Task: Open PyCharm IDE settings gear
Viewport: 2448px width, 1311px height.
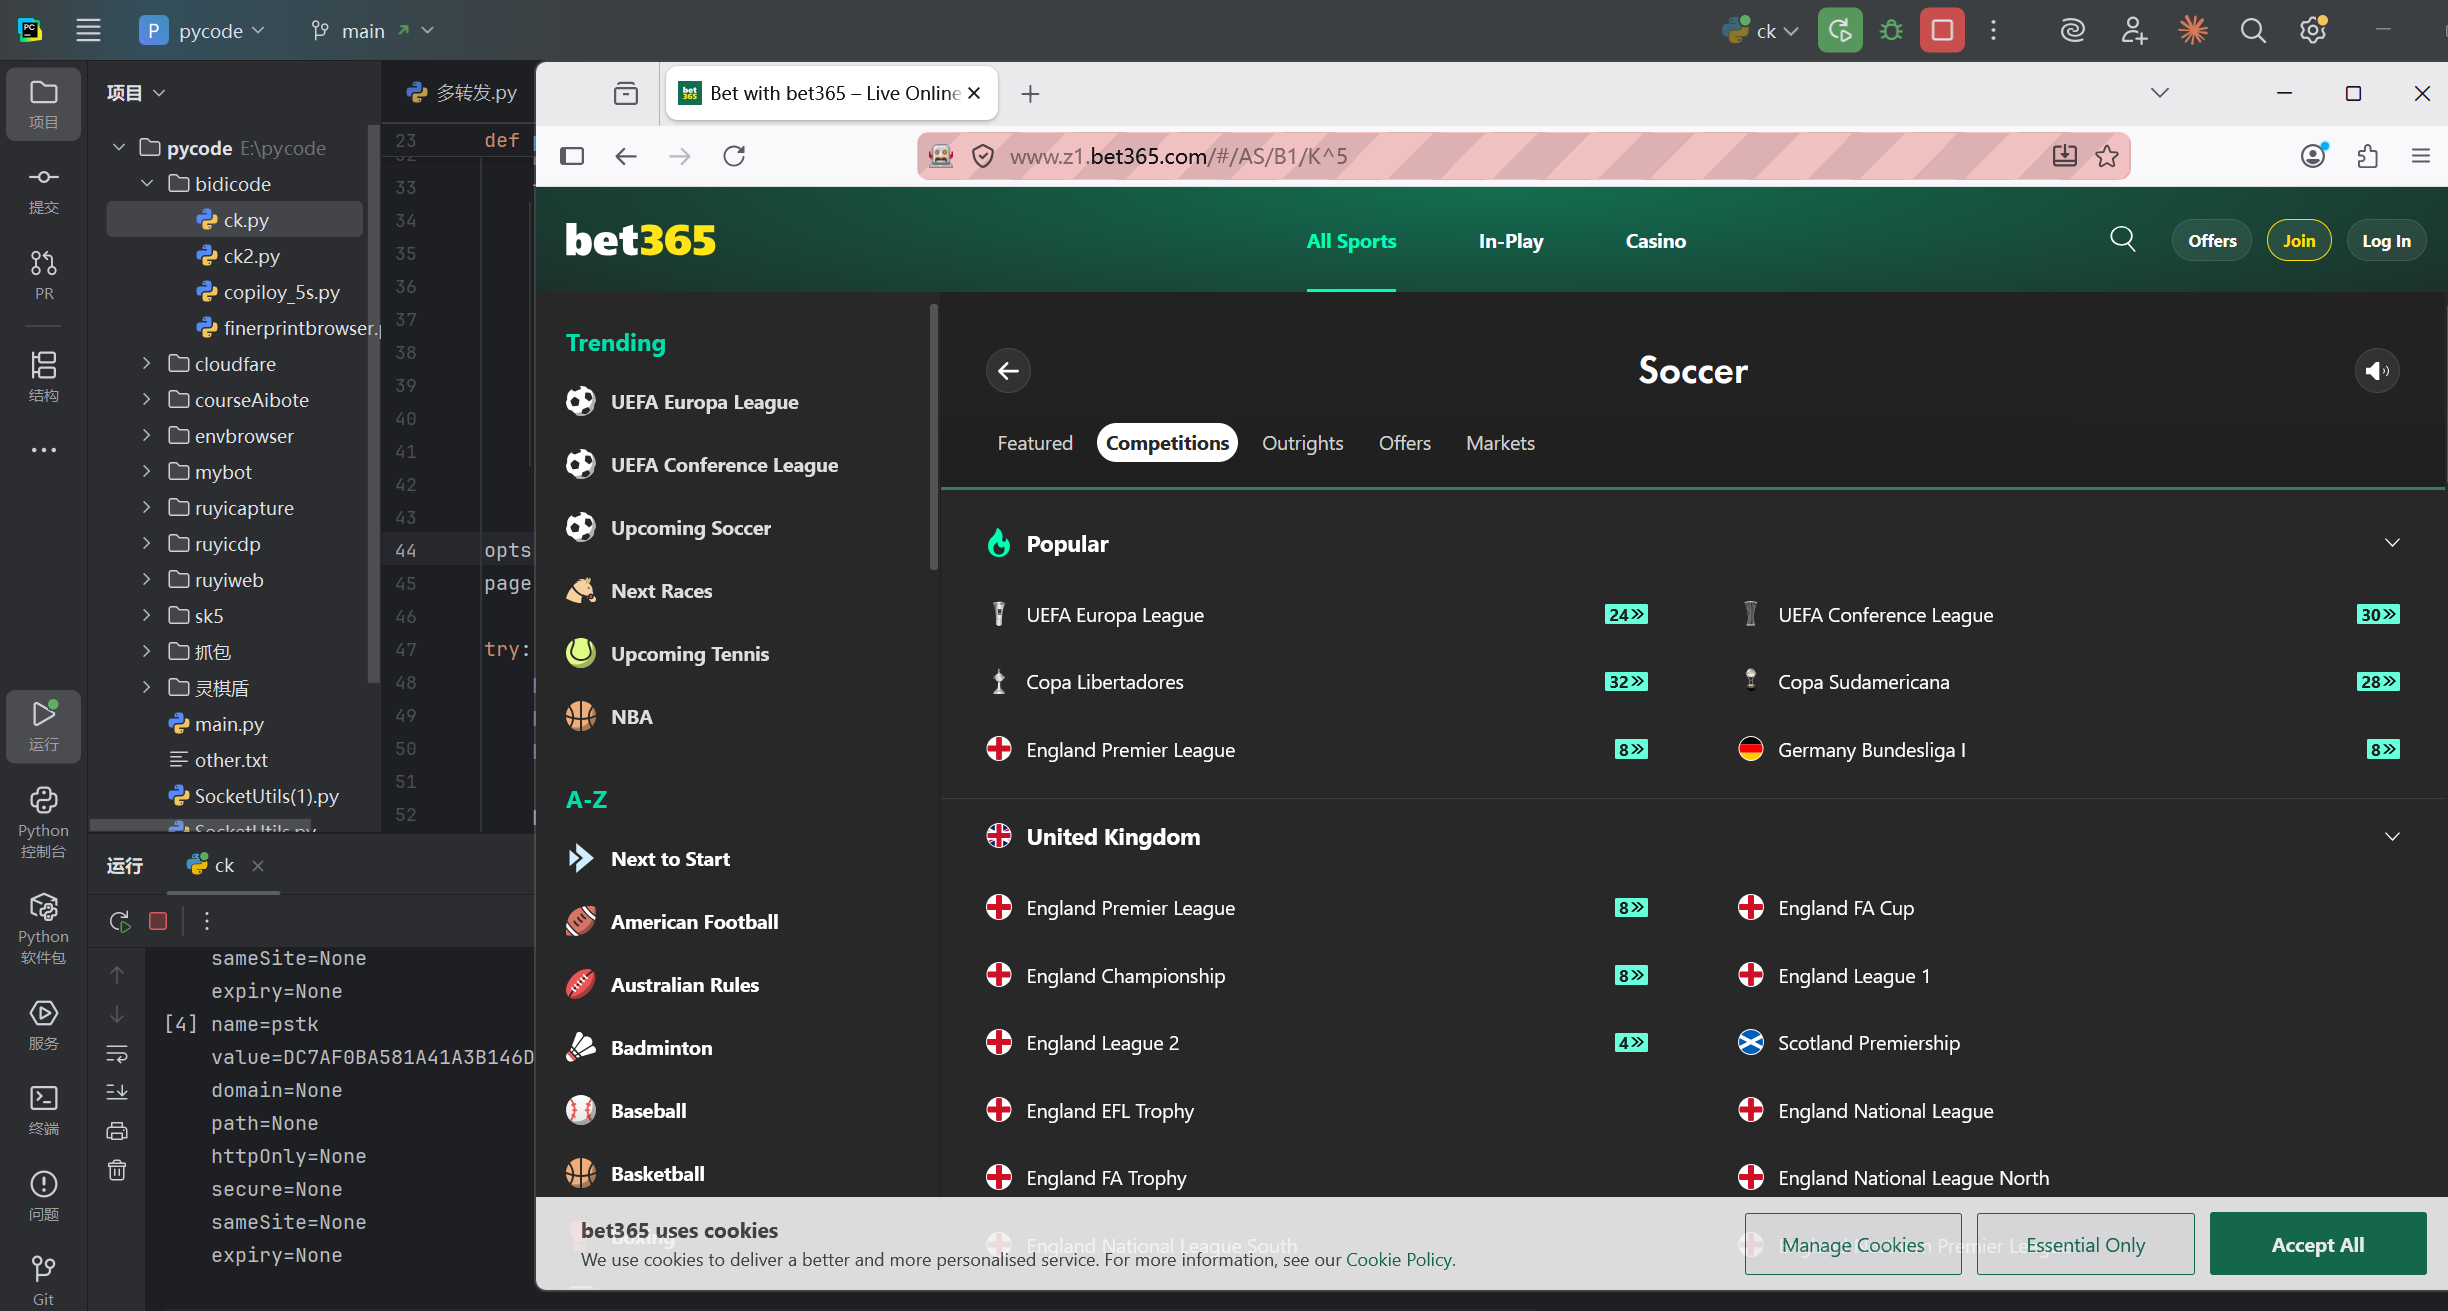Action: 2312,30
